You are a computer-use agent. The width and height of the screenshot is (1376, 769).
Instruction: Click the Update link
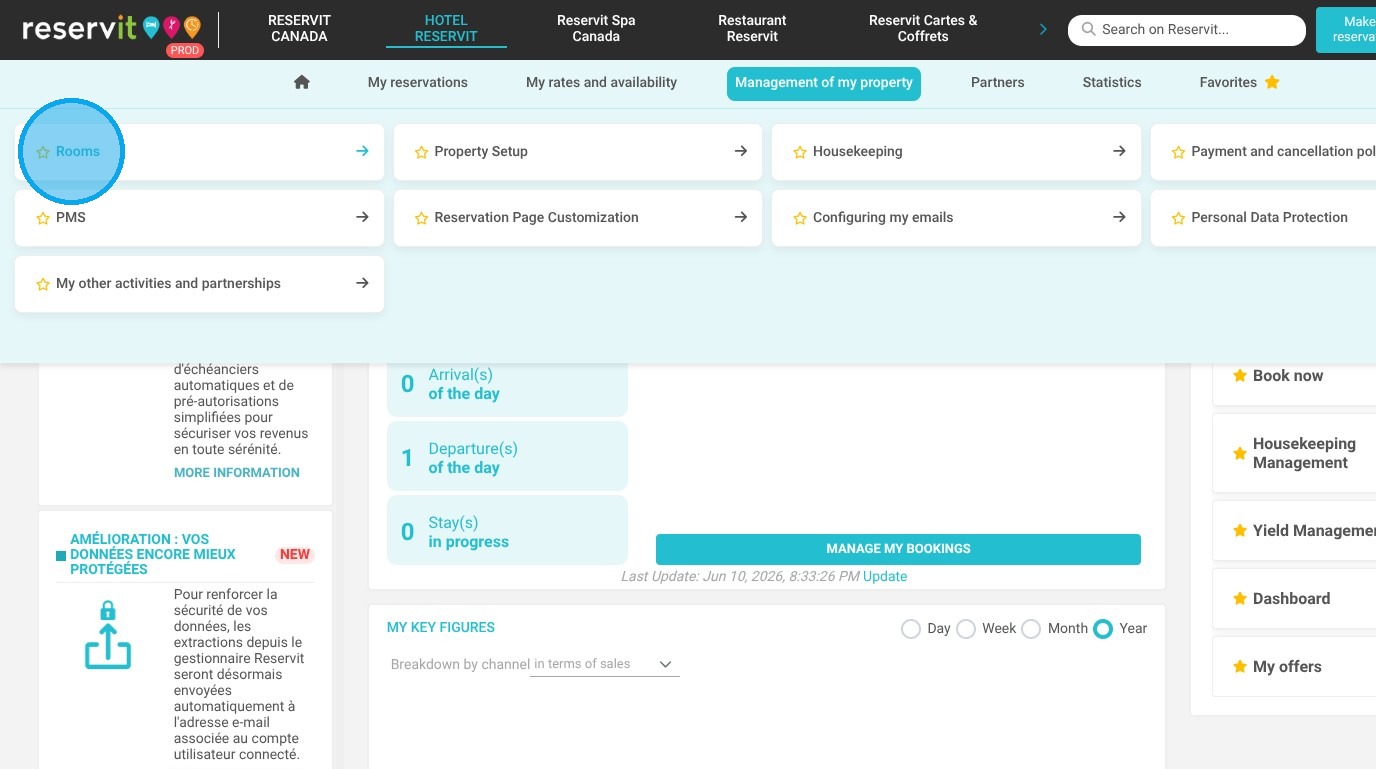click(885, 577)
